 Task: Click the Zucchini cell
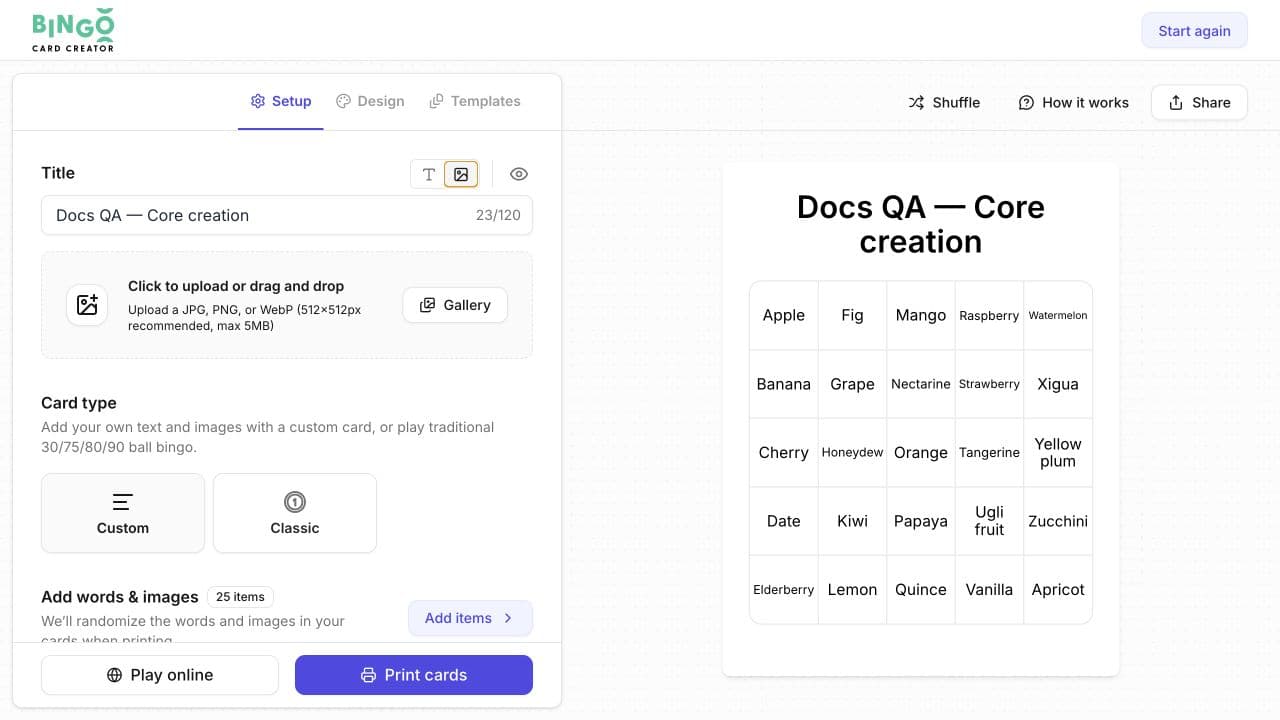(1058, 521)
